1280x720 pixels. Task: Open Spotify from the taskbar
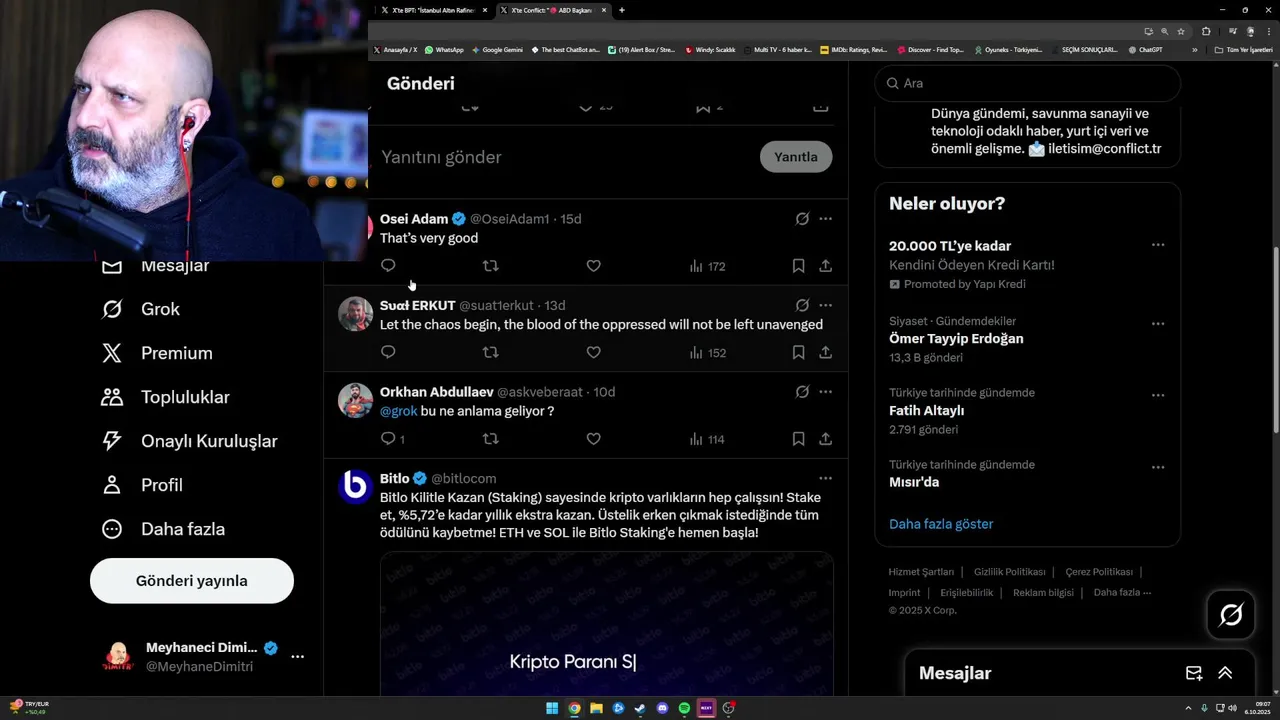(684, 708)
